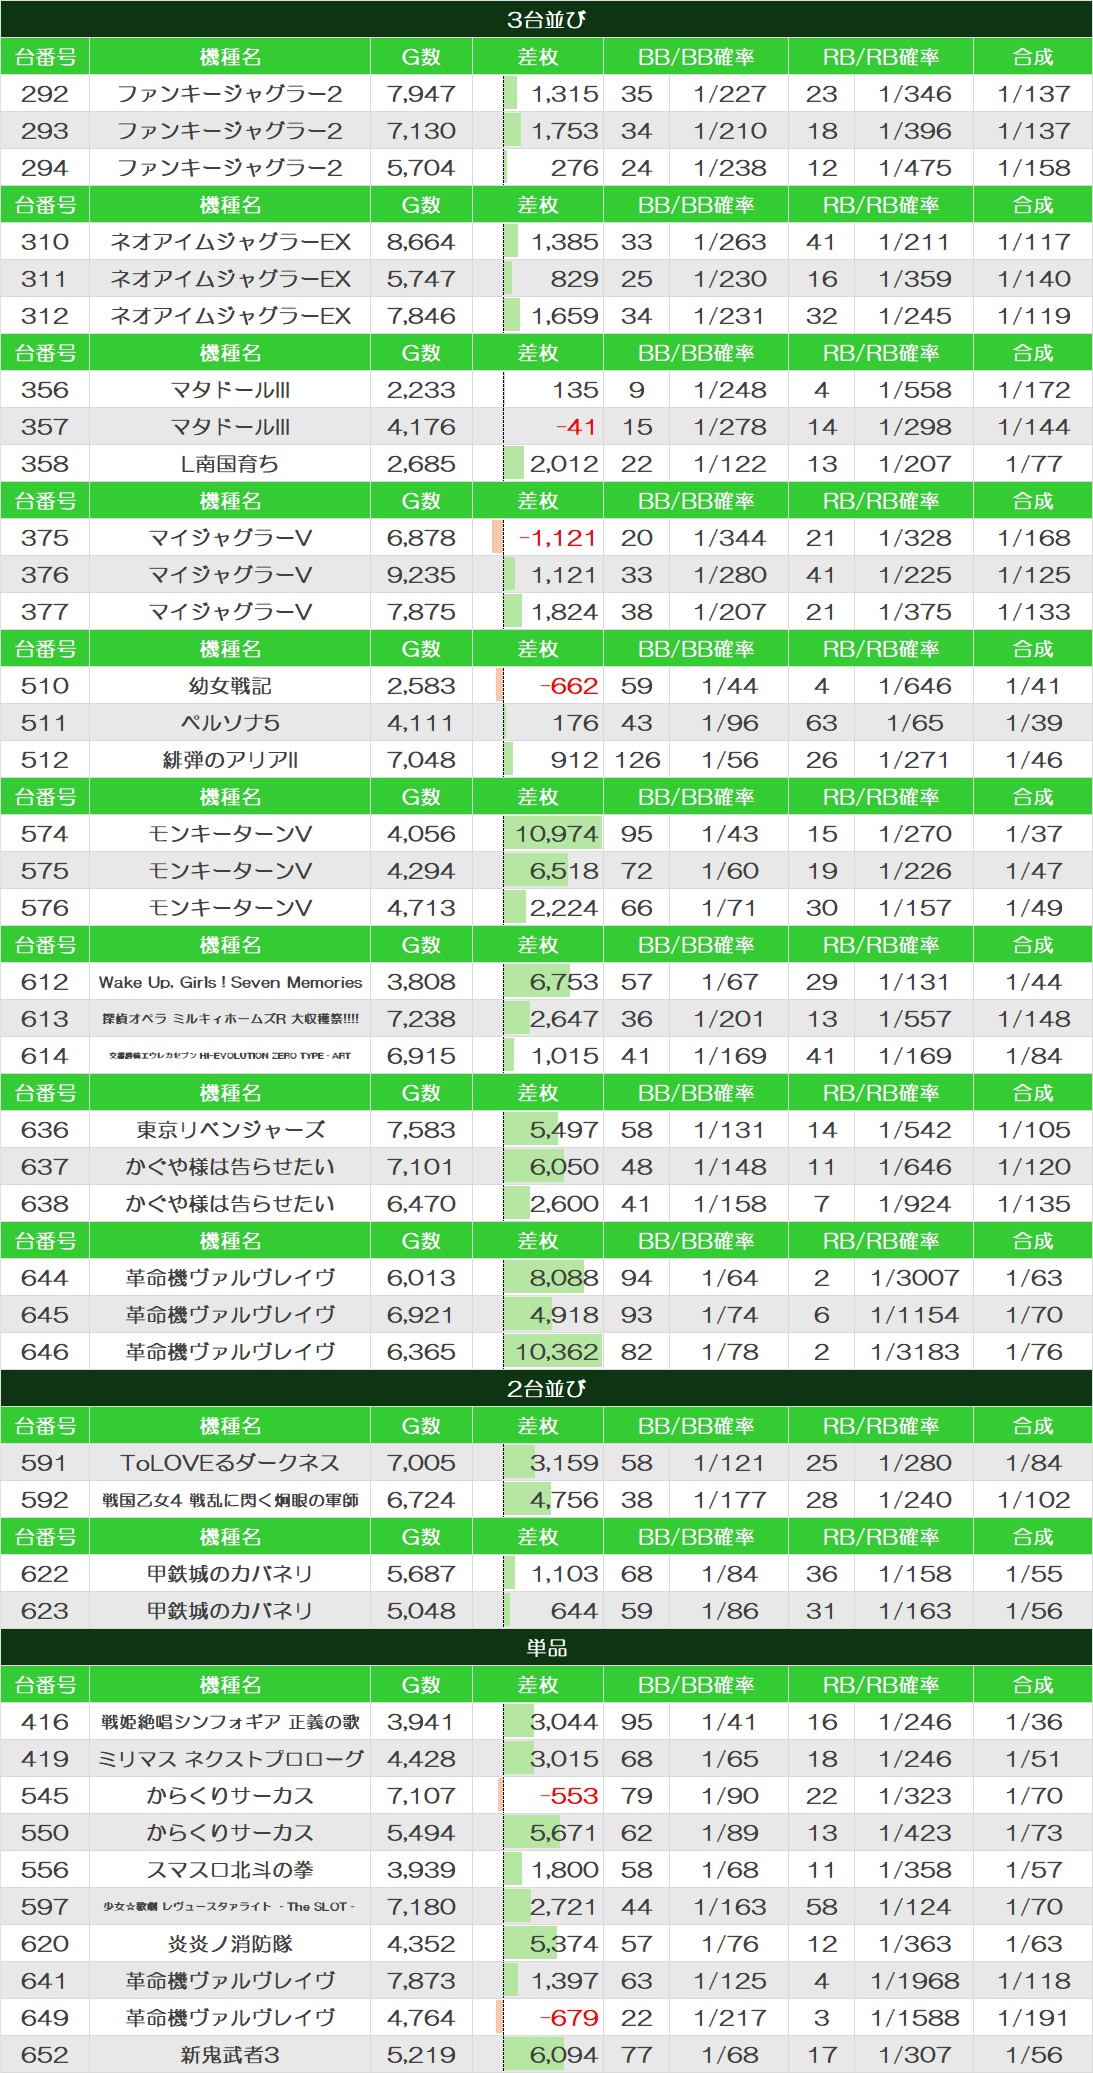
Task: Select the L南国育ち machine name
Action: pyautogui.click(x=230, y=464)
